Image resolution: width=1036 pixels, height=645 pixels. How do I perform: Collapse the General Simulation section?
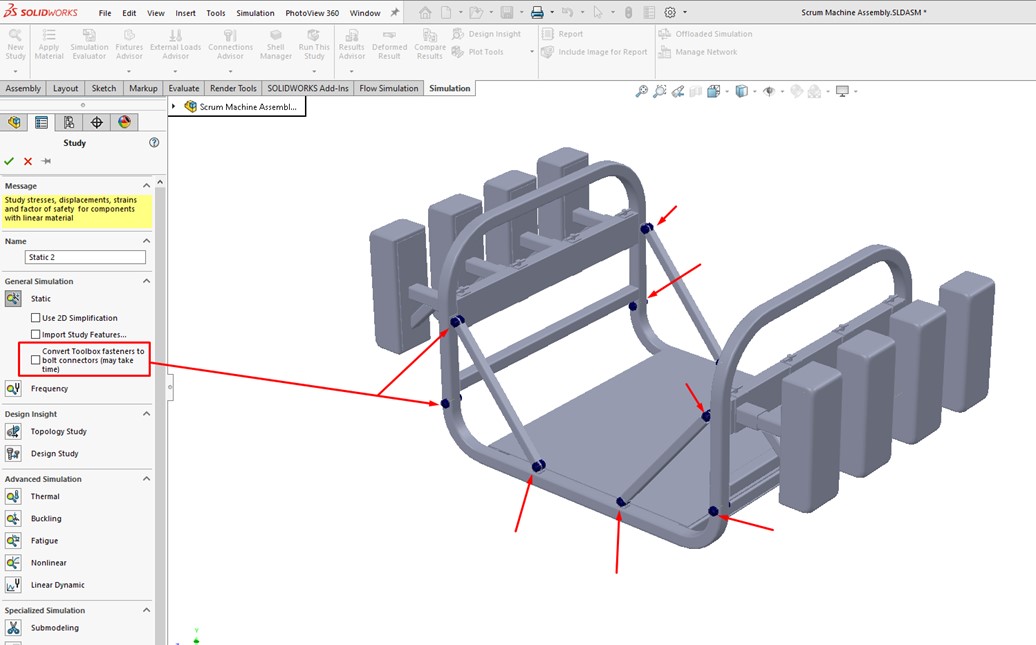pos(146,282)
